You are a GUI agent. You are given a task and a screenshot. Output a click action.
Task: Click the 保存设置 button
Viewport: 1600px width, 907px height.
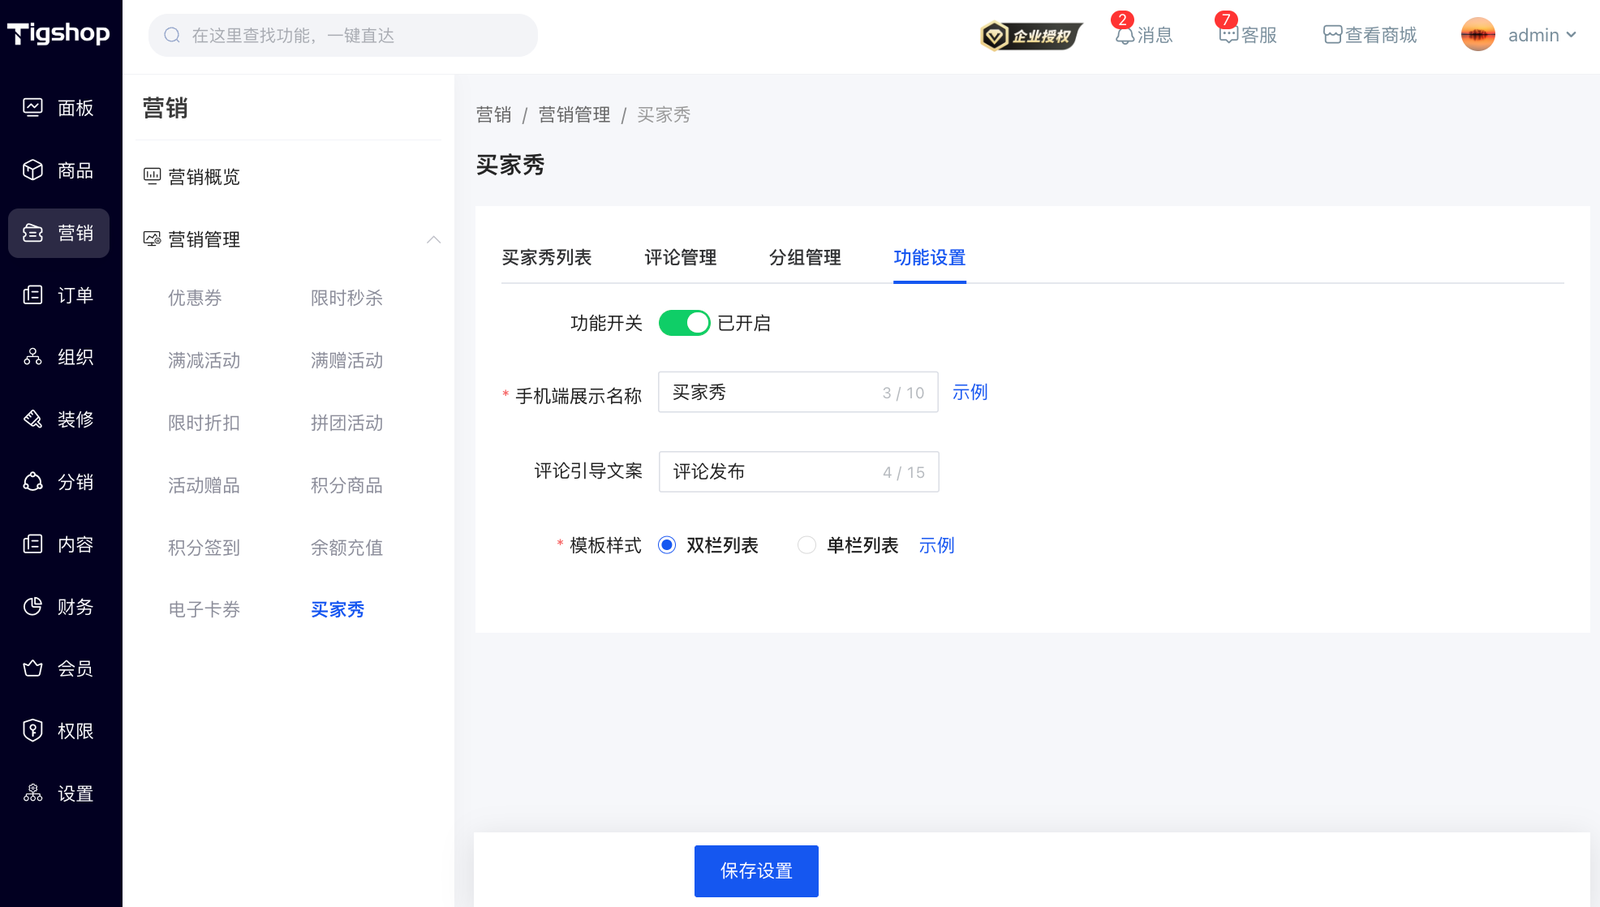(x=756, y=871)
